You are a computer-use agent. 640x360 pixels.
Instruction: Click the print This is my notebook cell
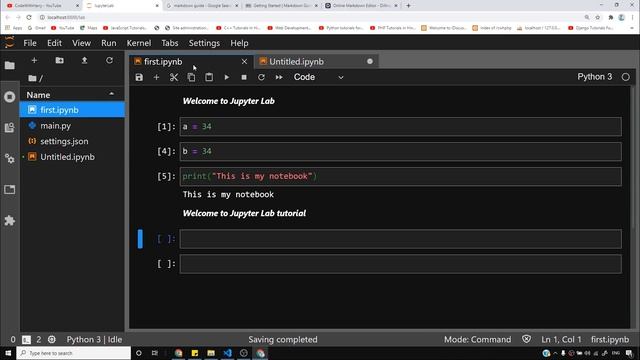401,176
